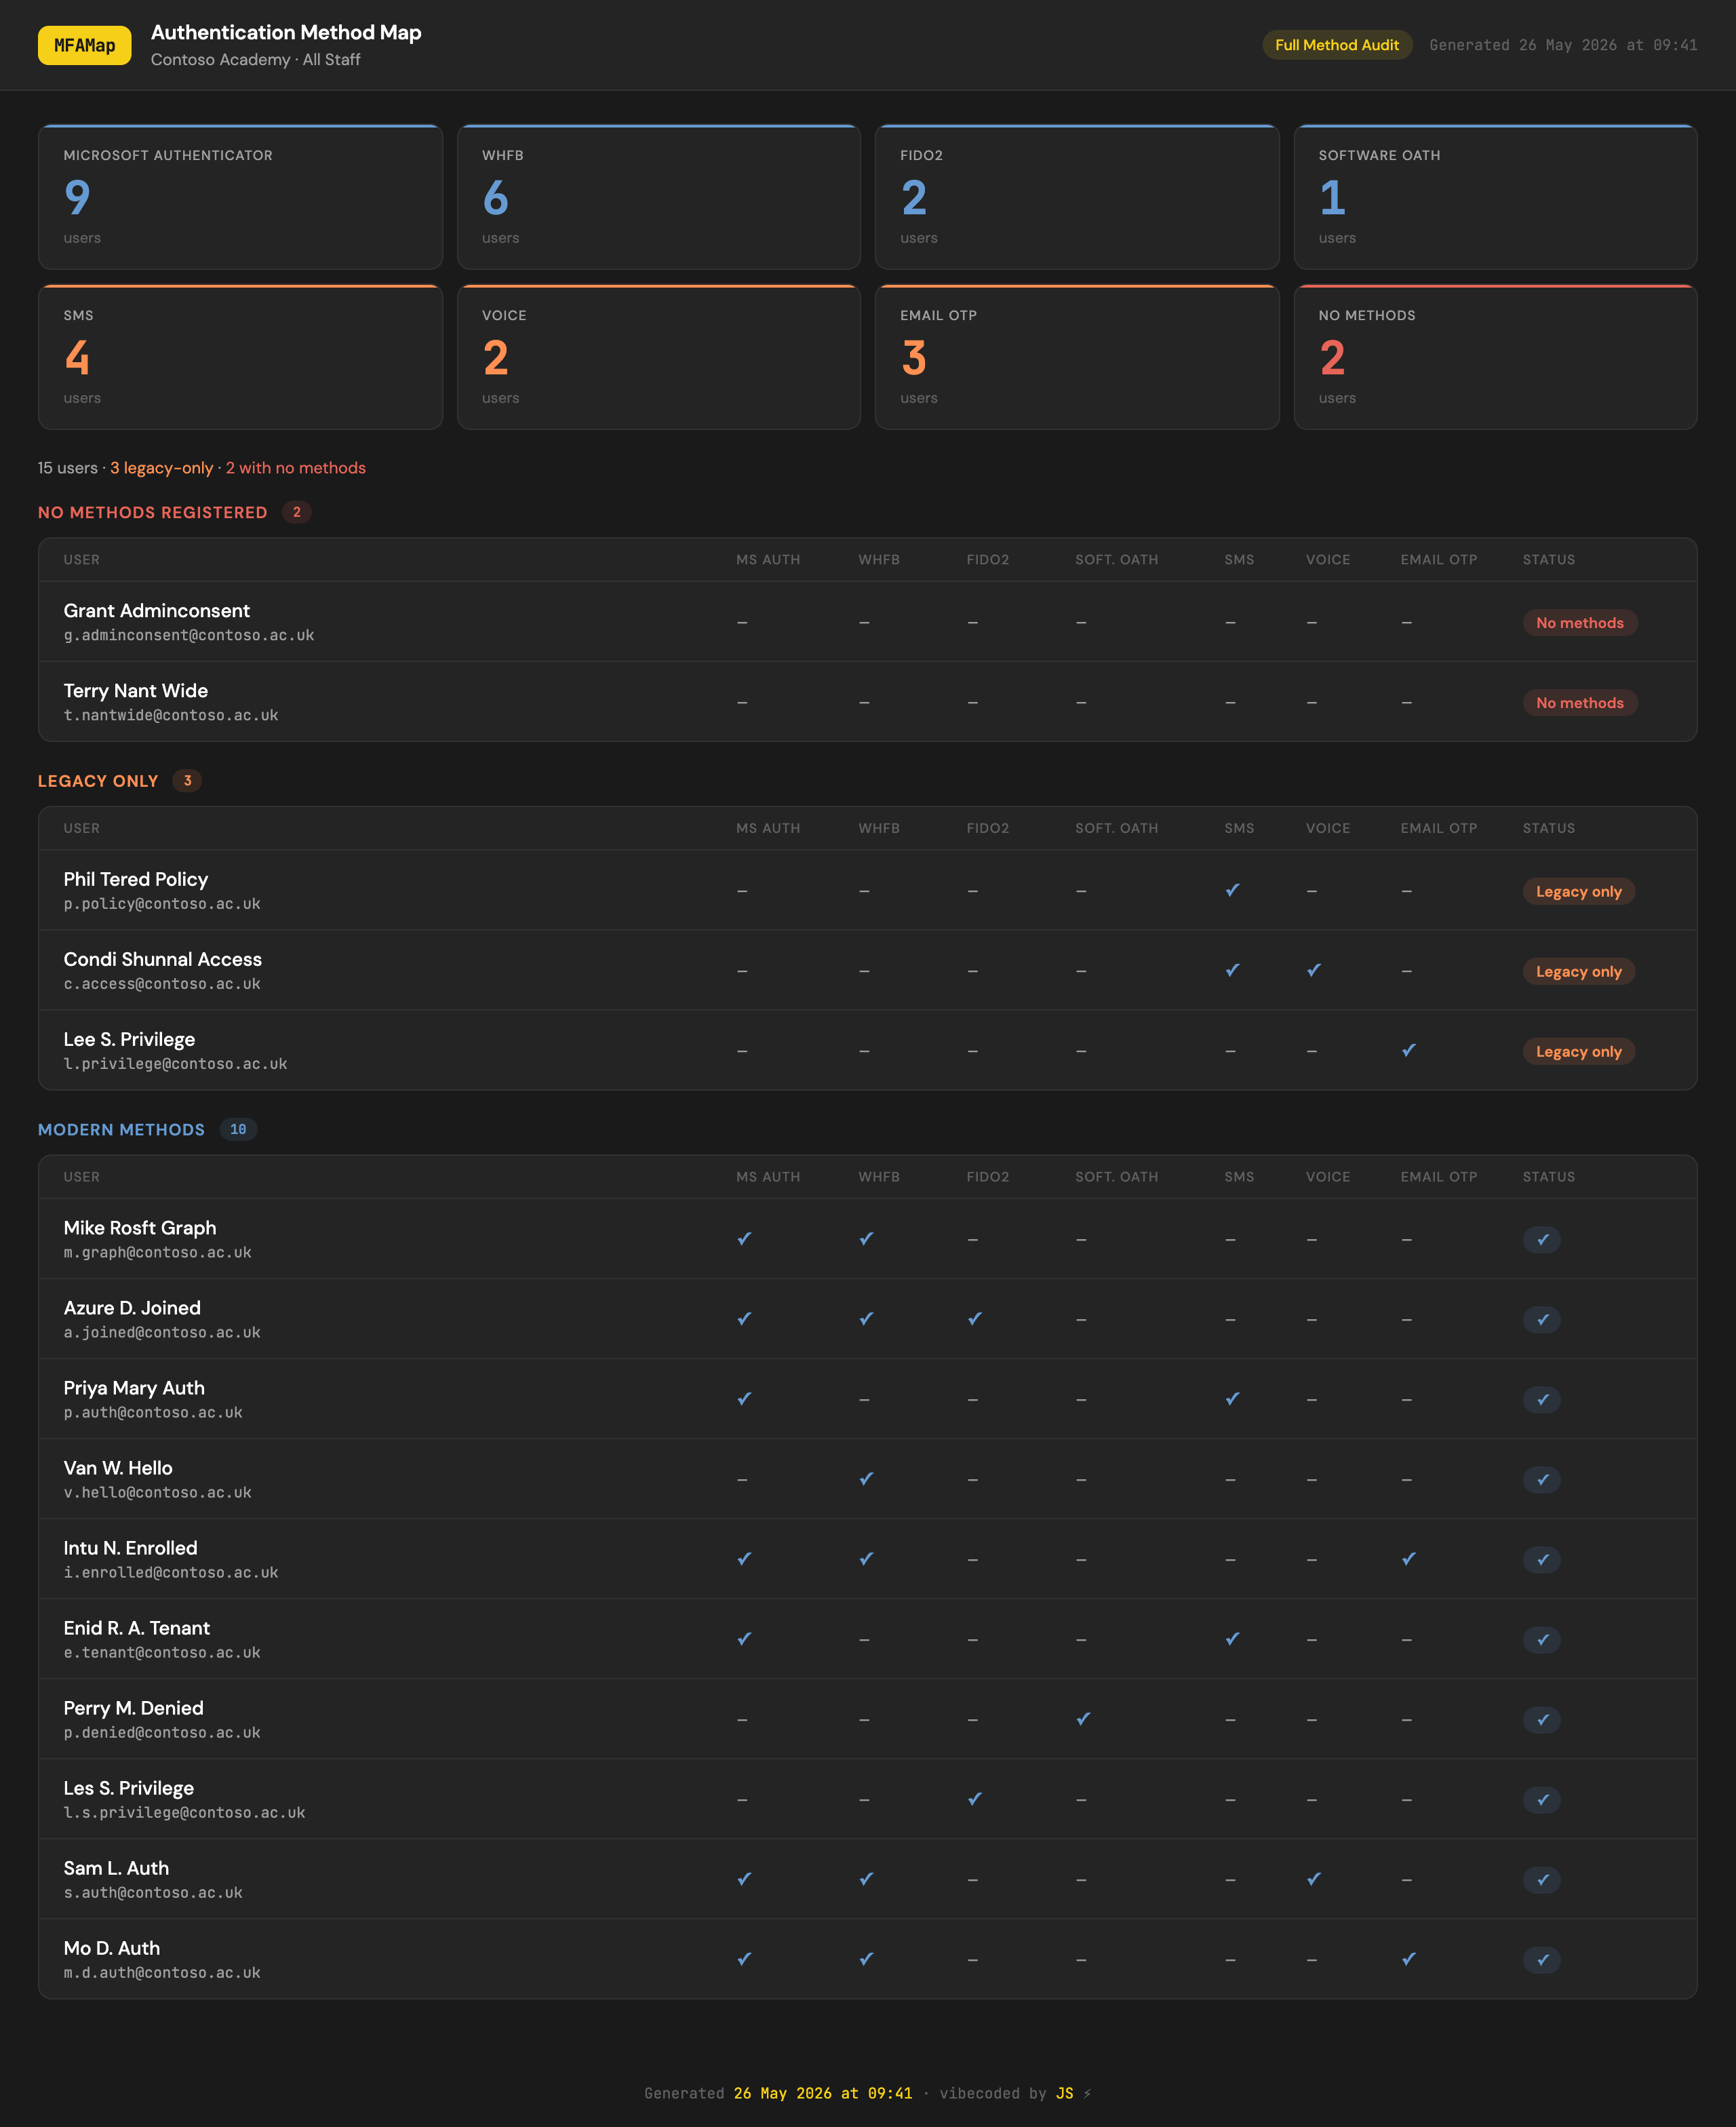This screenshot has height=2127, width=1736.
Task: Click Phil Tered Policy's Legacy only badge
Action: pyautogui.click(x=1578, y=891)
